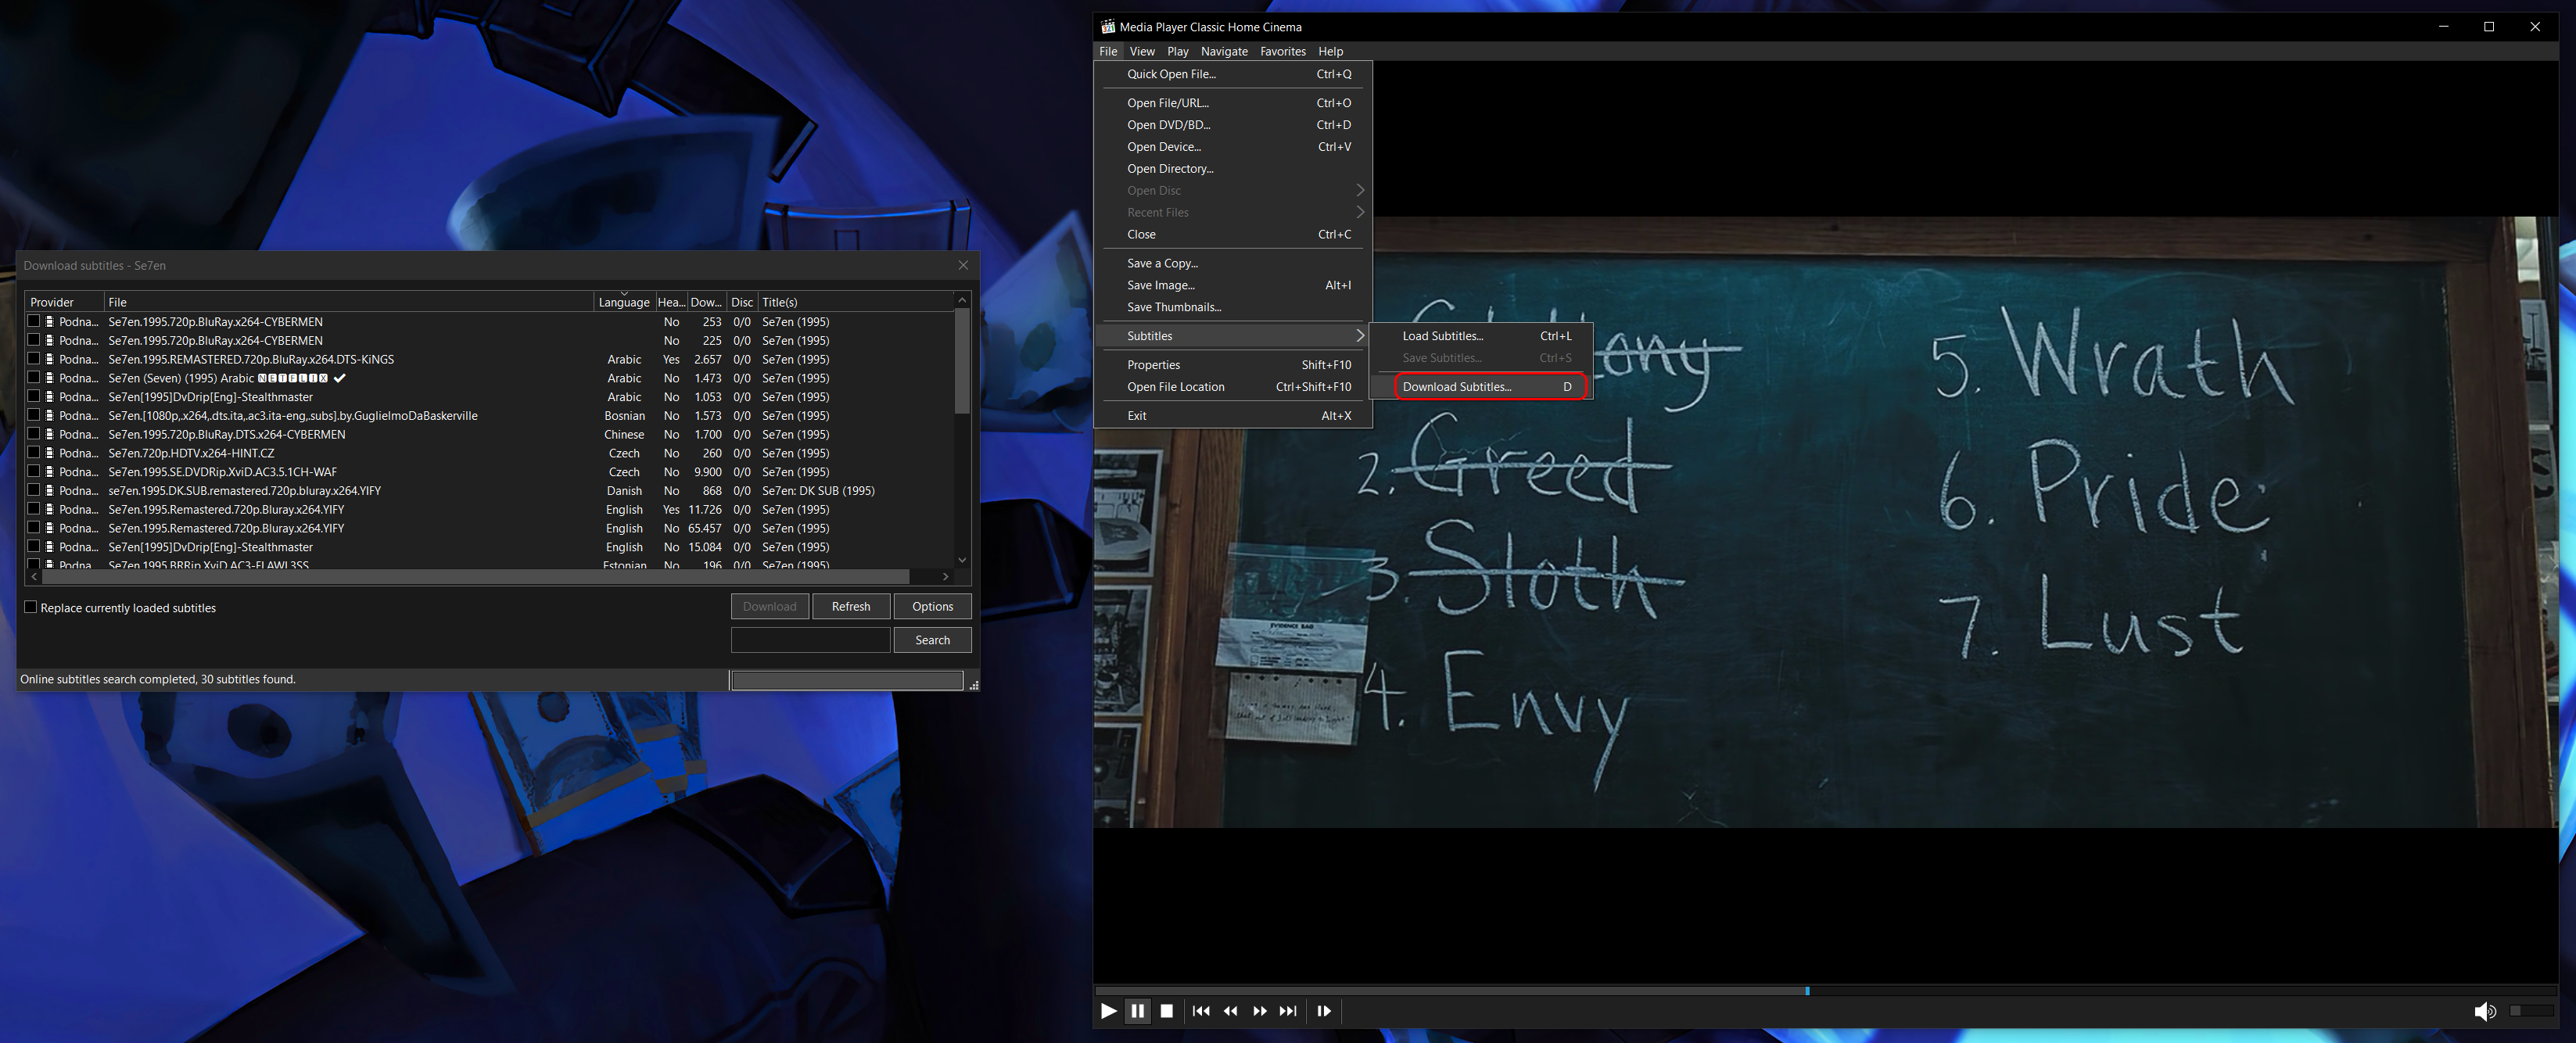
Task: Decrease playback speed with rewind icon
Action: pos(1230,1011)
